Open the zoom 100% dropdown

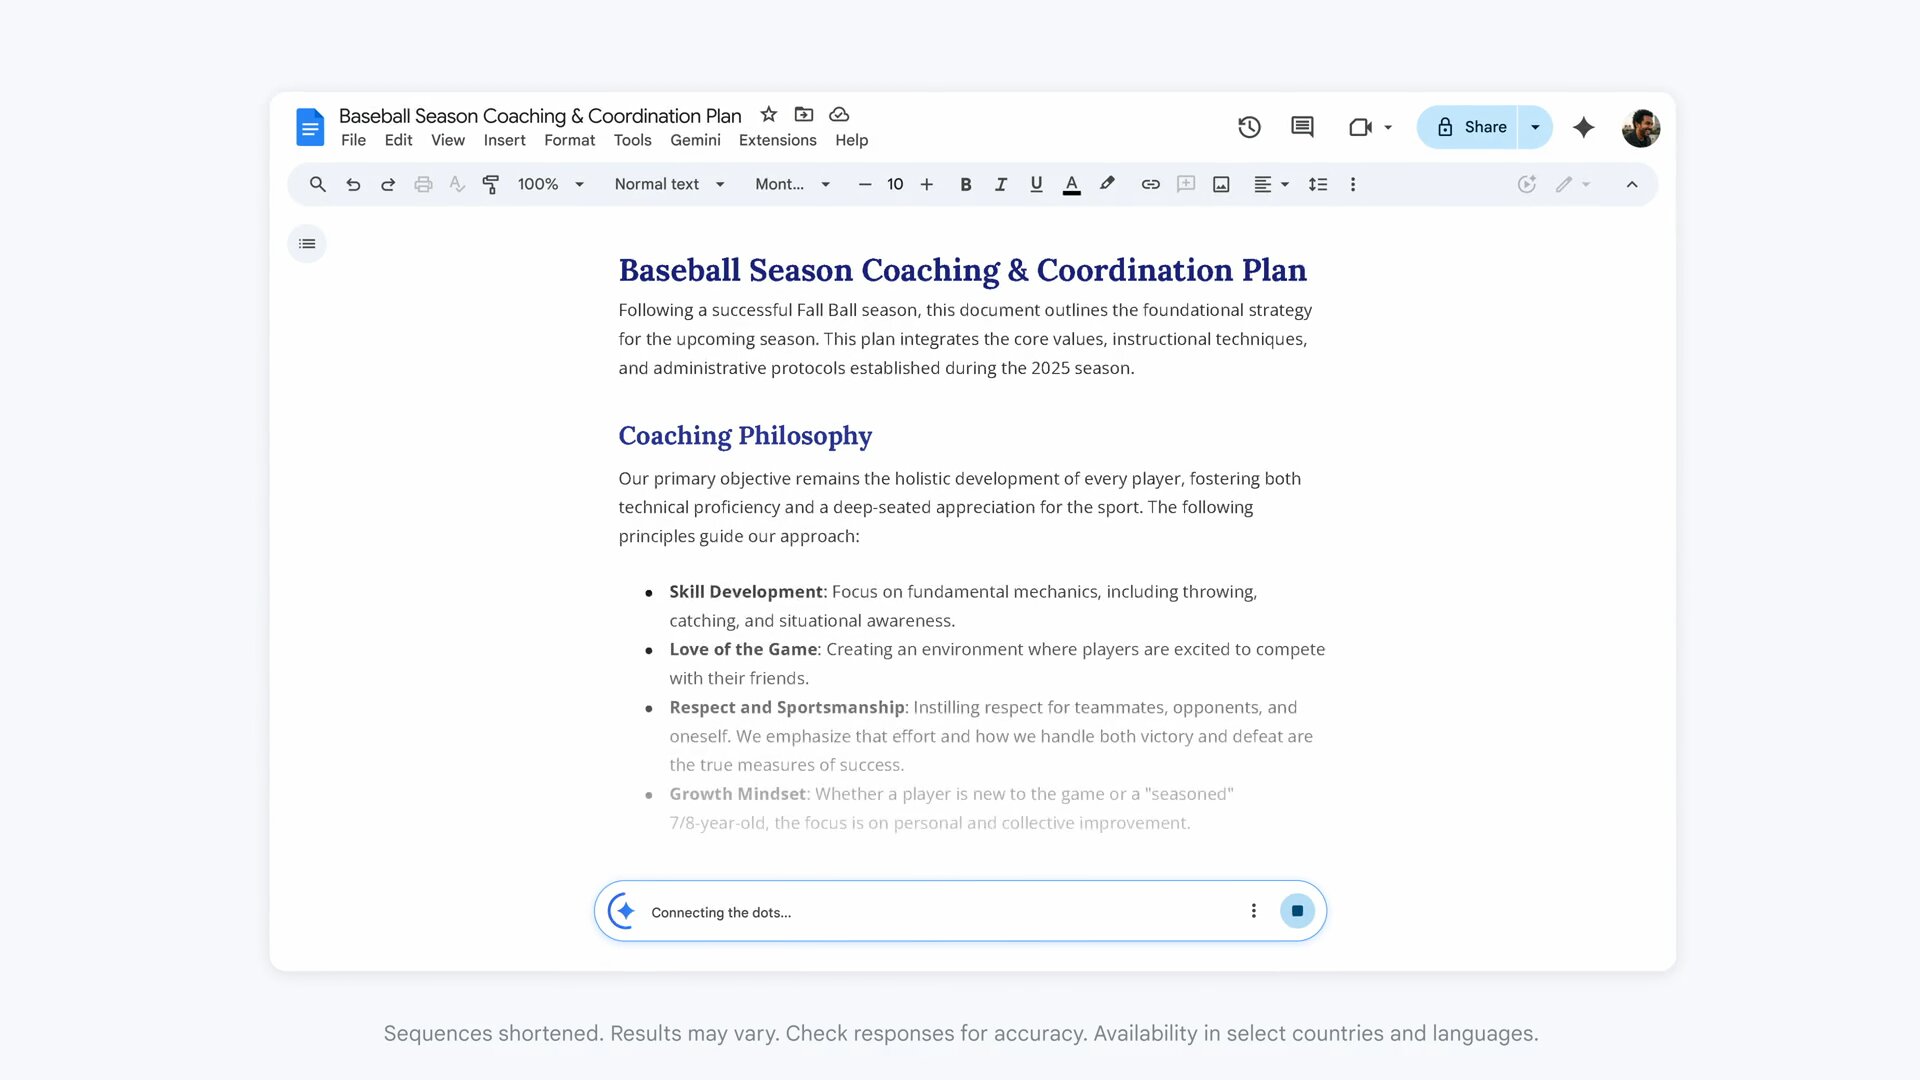pyautogui.click(x=550, y=184)
